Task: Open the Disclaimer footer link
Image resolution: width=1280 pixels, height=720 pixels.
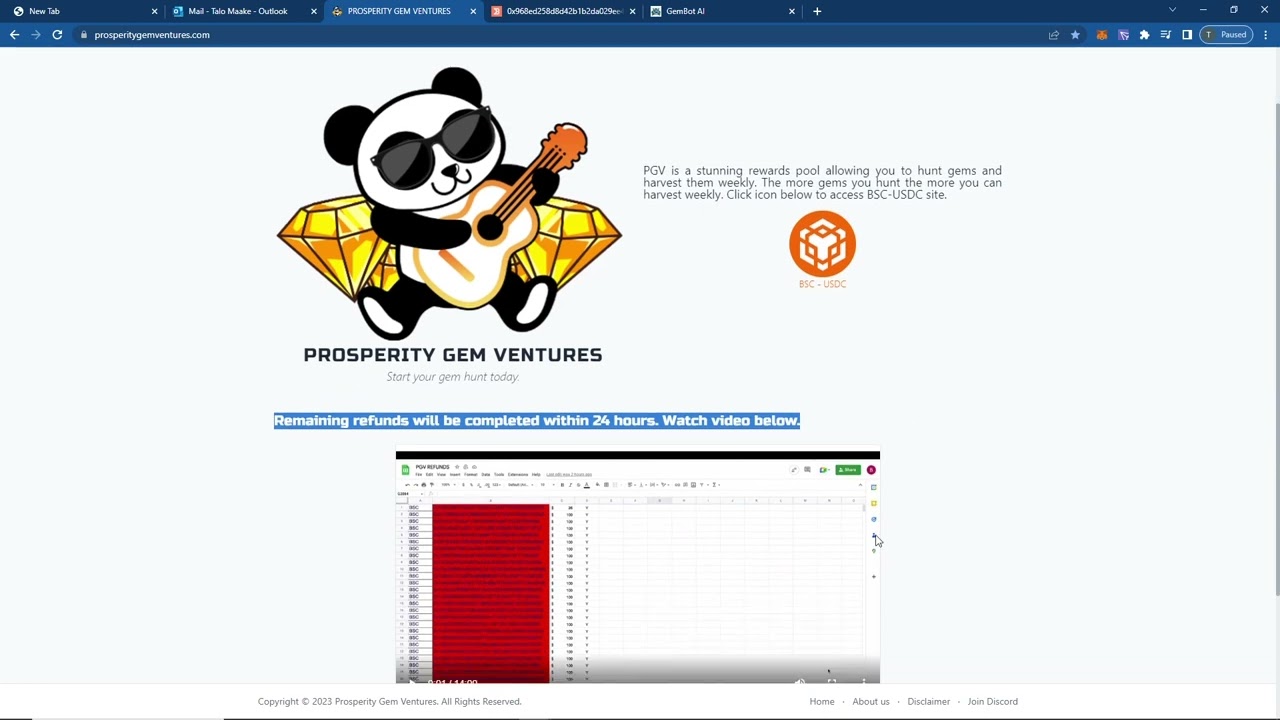Action: [x=929, y=702]
